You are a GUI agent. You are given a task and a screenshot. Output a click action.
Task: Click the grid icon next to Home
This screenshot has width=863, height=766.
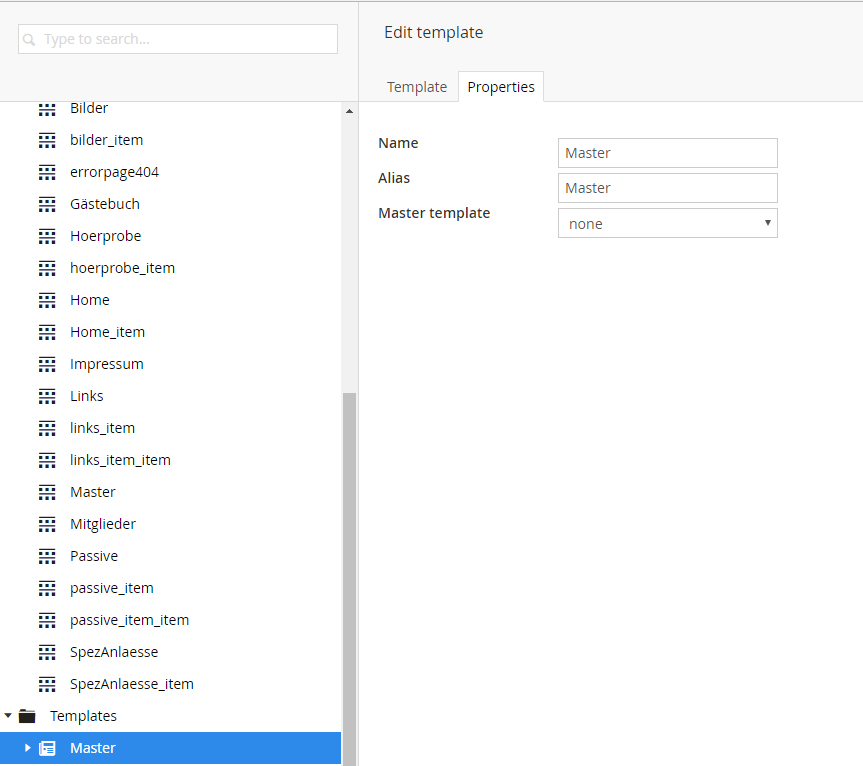point(47,300)
